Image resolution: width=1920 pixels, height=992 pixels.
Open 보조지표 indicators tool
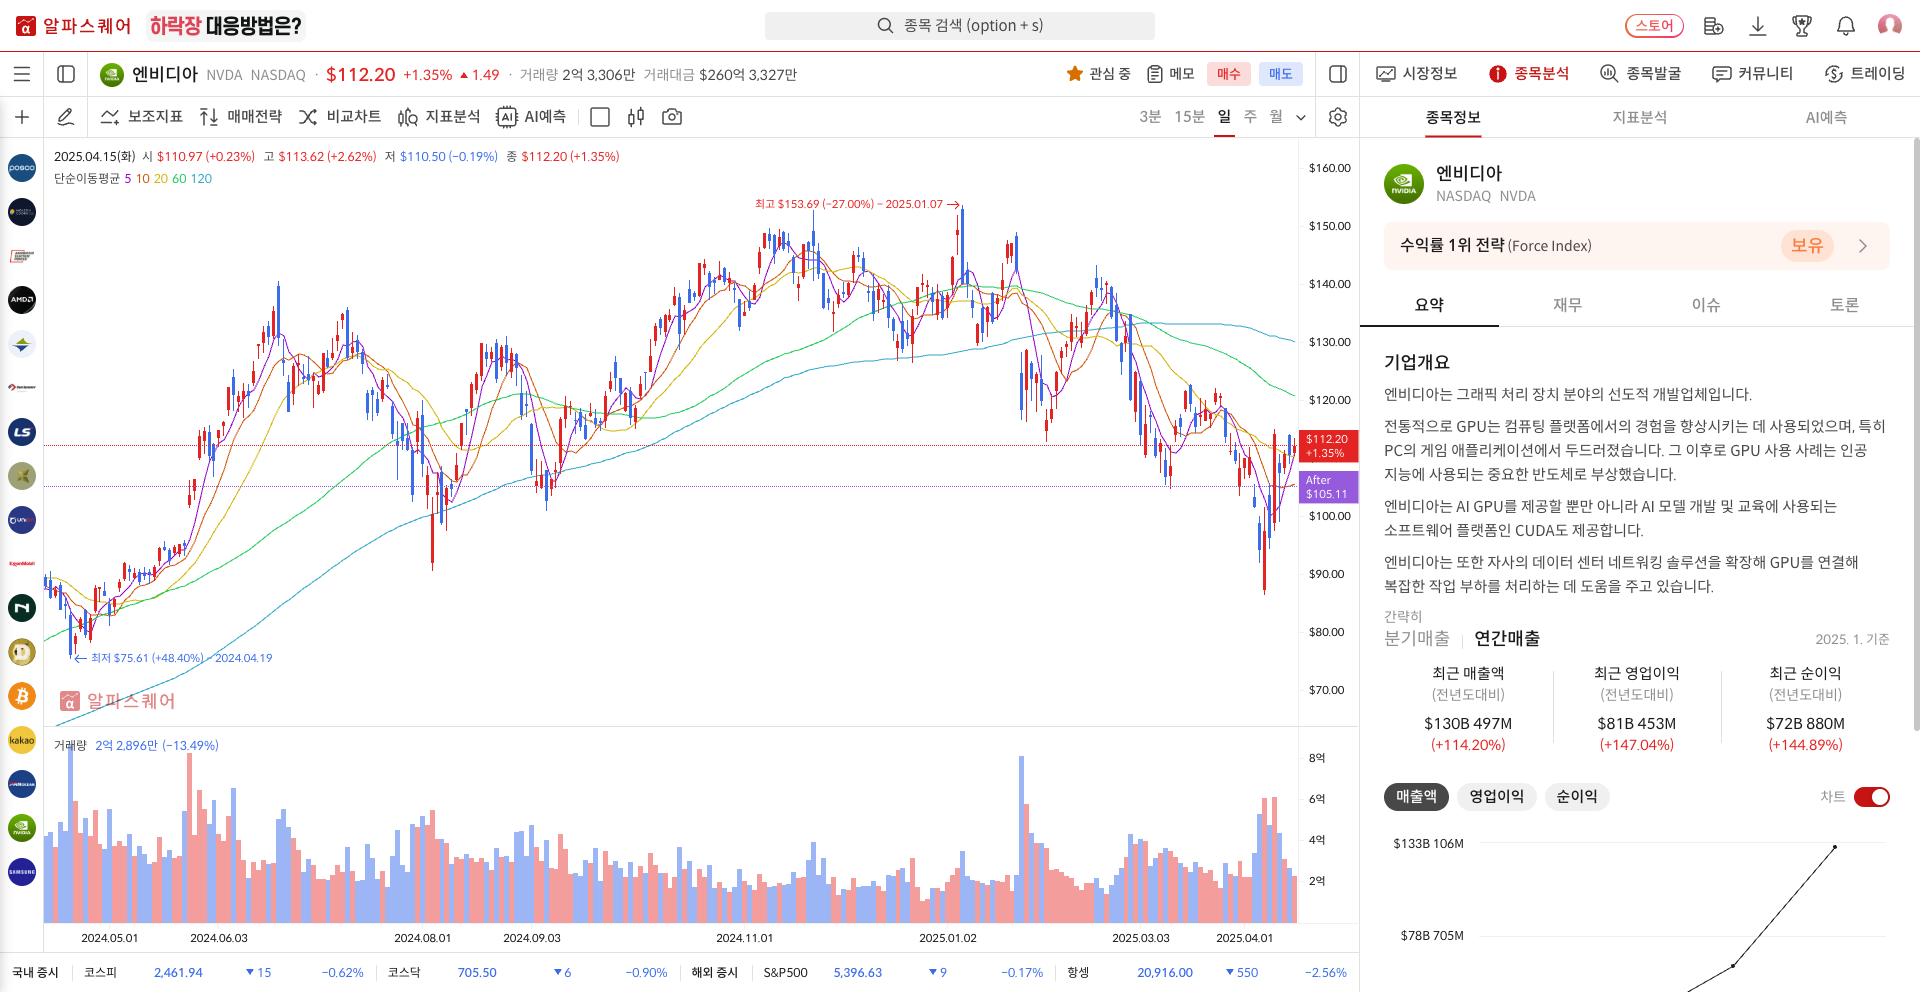click(x=142, y=117)
